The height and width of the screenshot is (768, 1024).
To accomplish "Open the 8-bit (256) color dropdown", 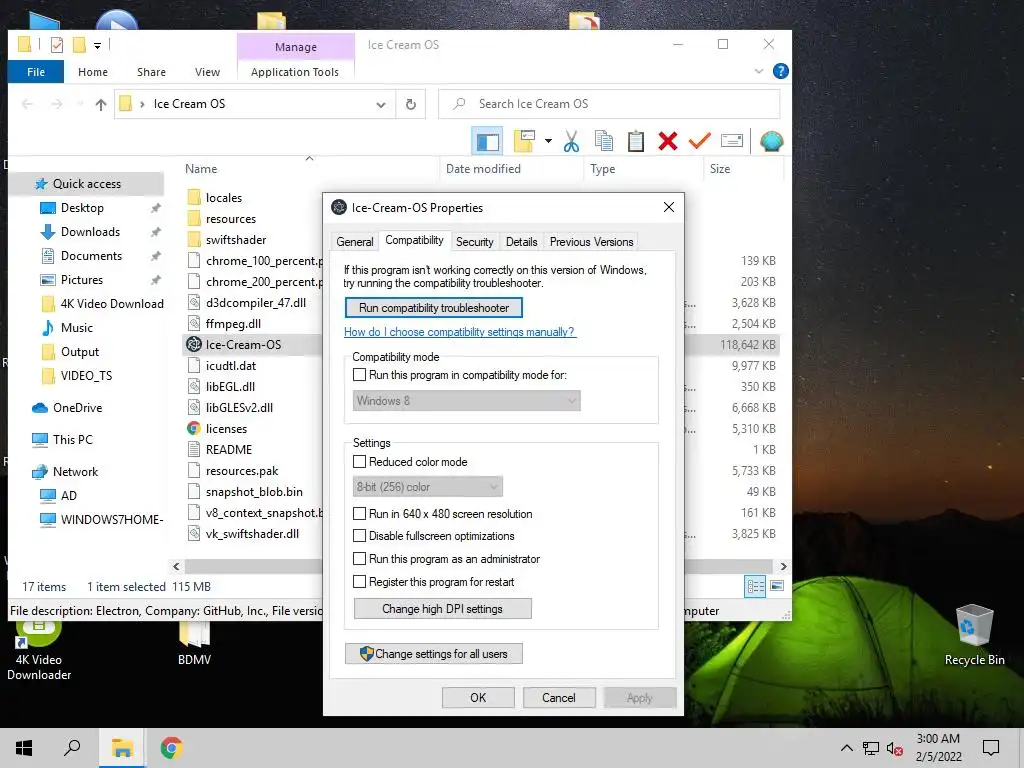I will click(428, 487).
